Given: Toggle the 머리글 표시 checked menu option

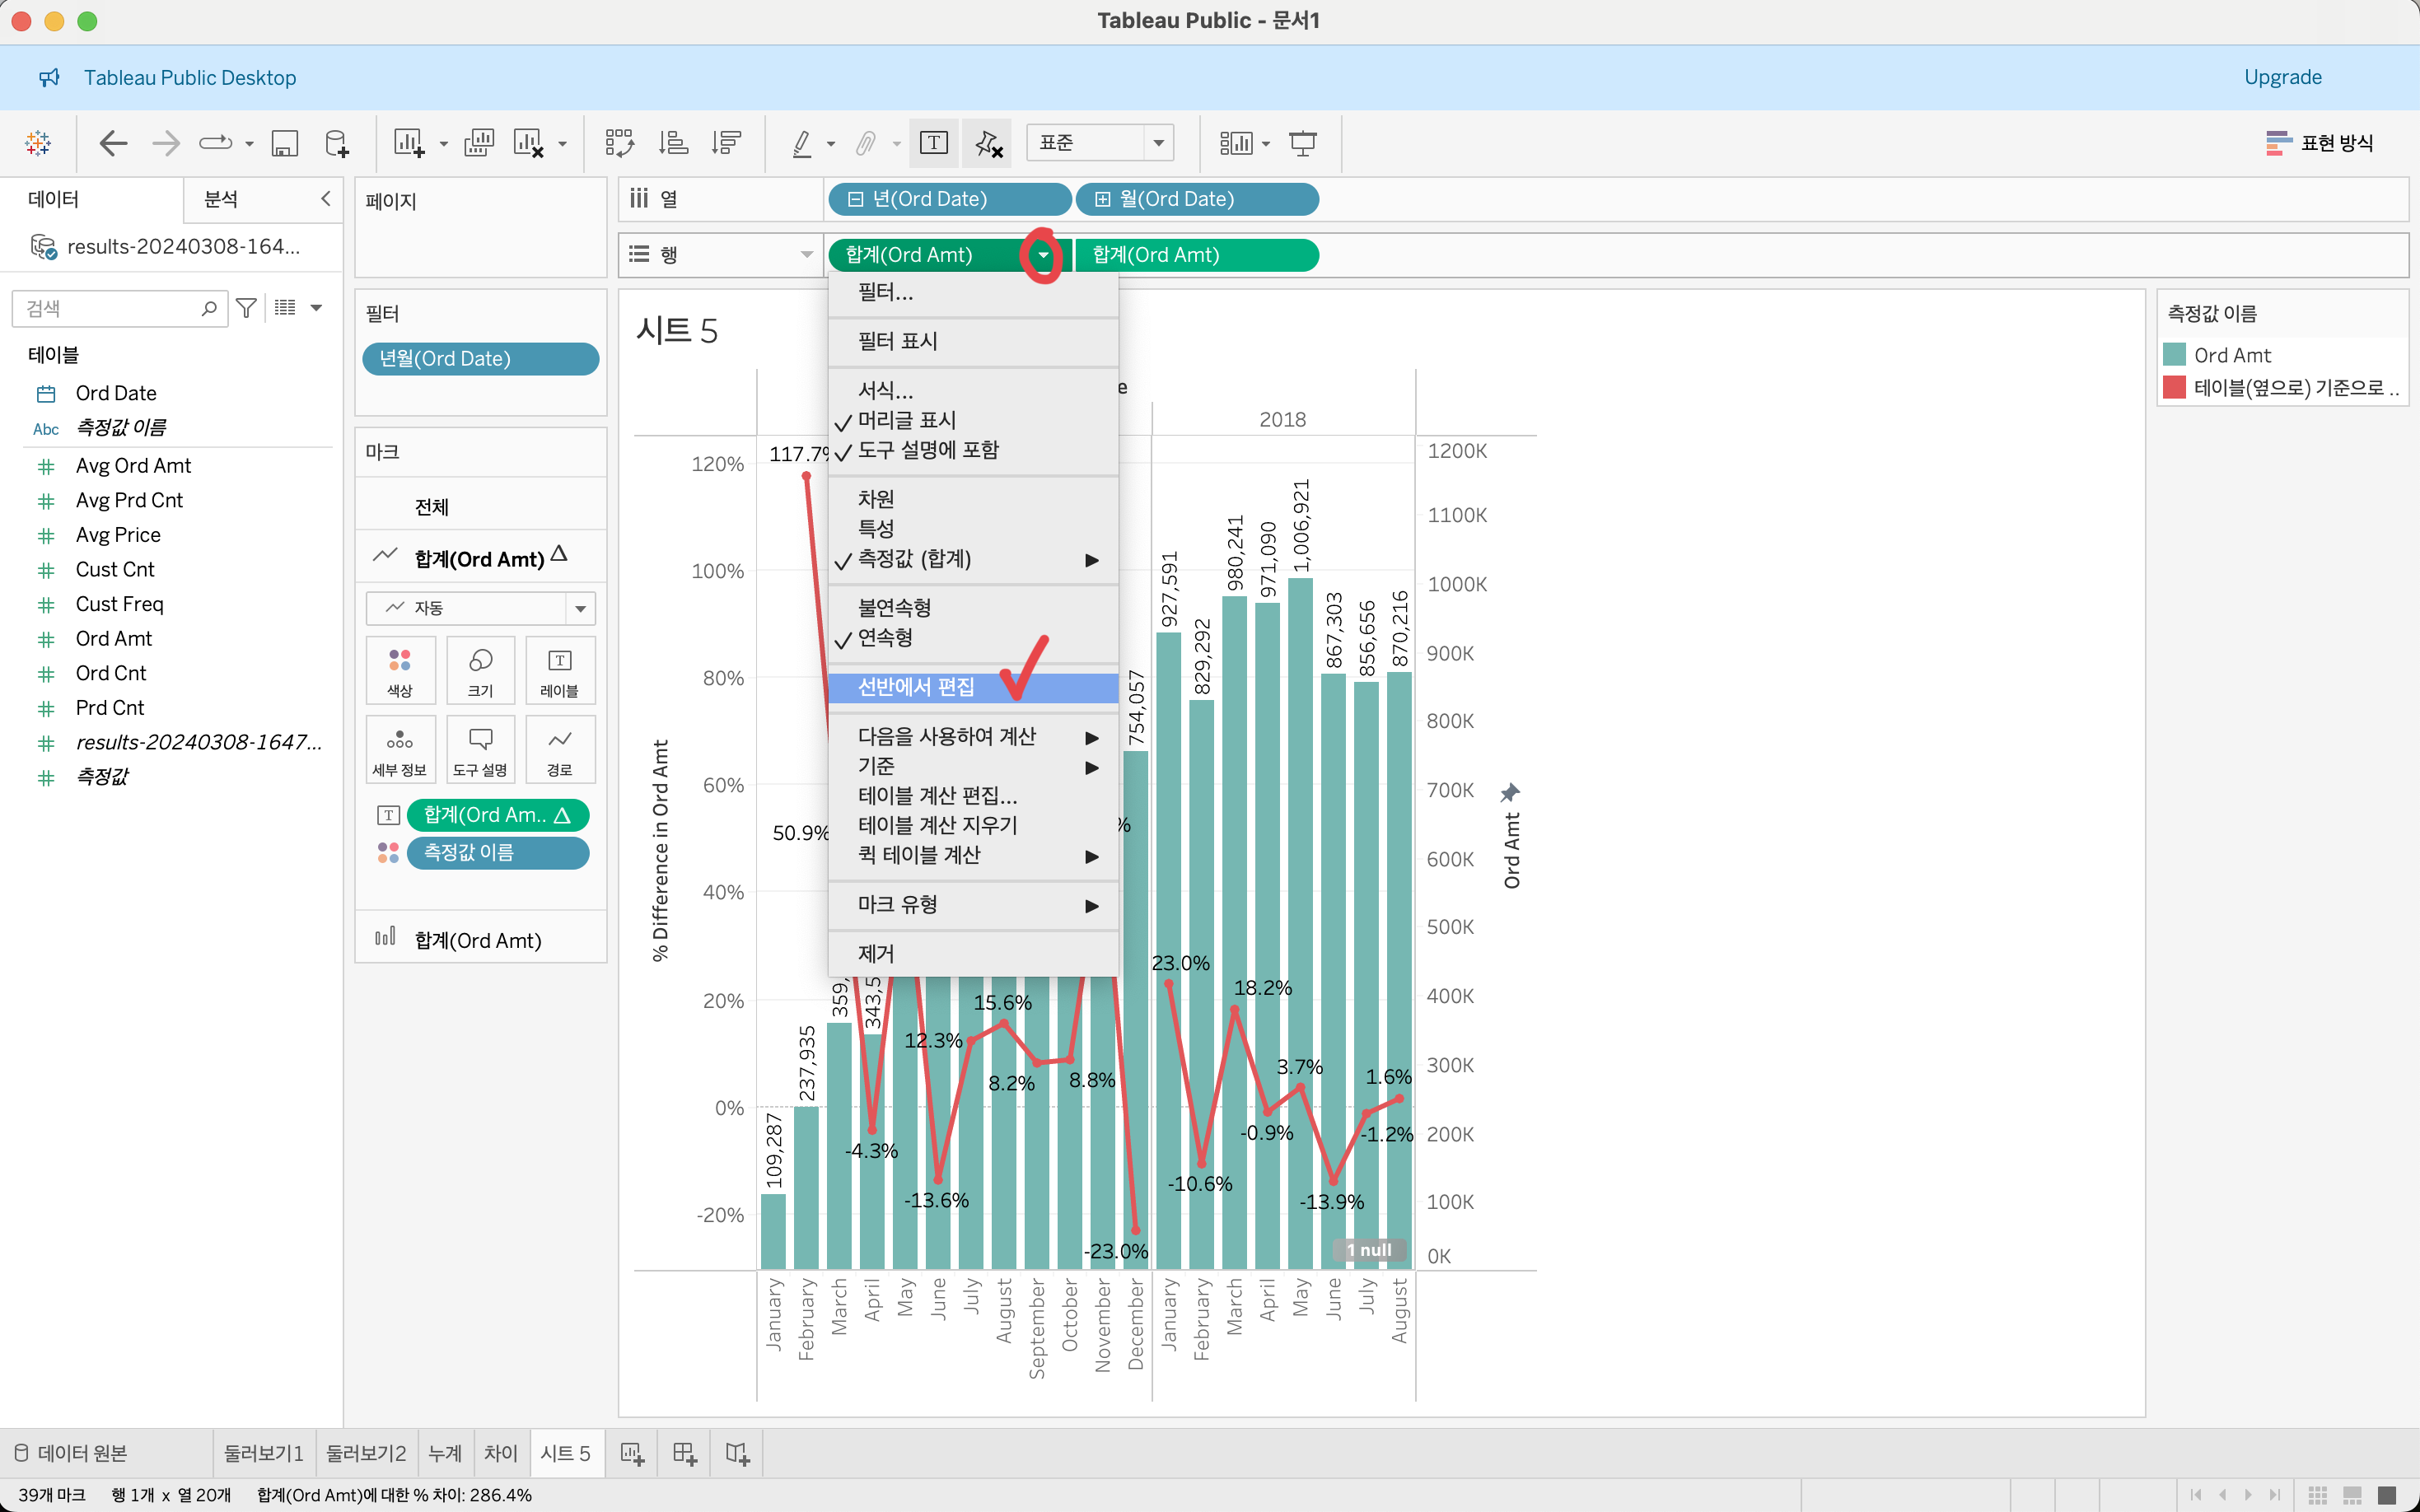Looking at the screenshot, I should click(906, 420).
